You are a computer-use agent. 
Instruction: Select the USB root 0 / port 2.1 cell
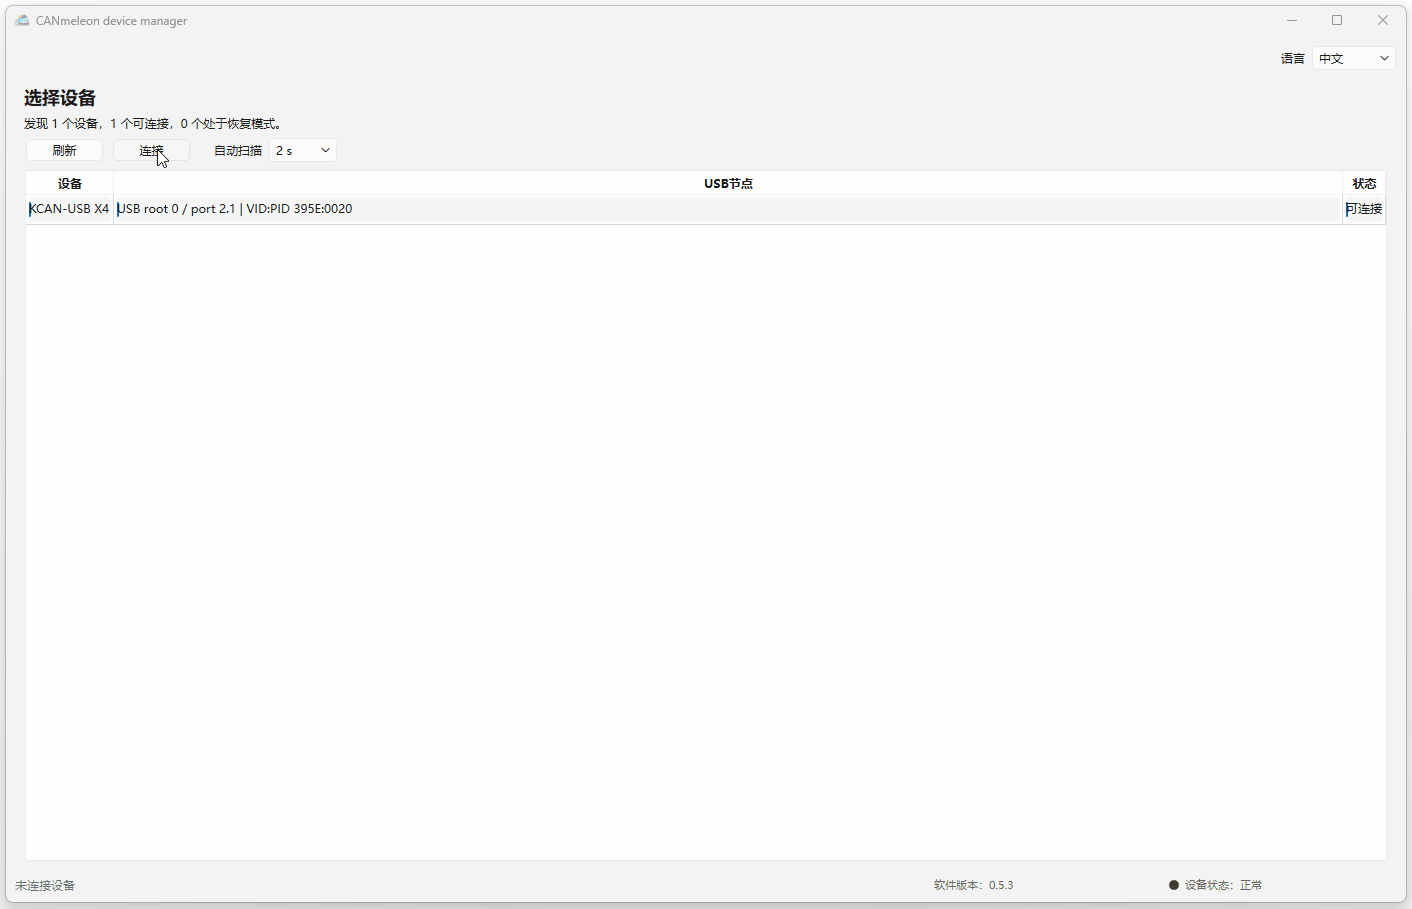[727, 209]
